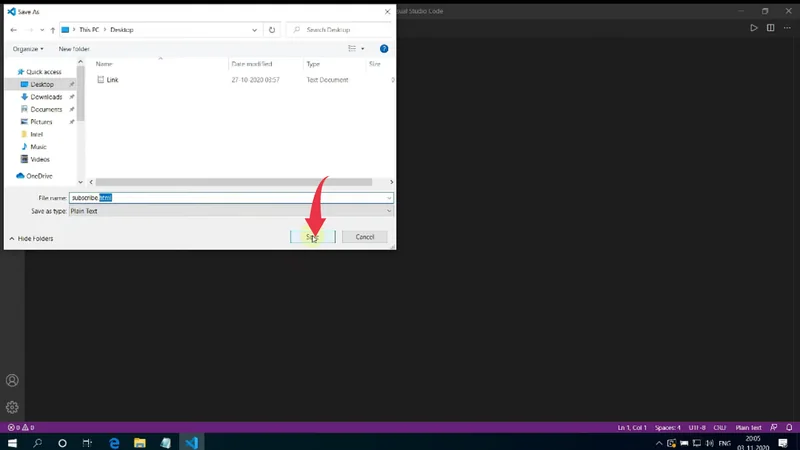Image resolution: width=800 pixels, height=450 pixels.
Task: Open the Manage gear icon
Action: [12, 407]
